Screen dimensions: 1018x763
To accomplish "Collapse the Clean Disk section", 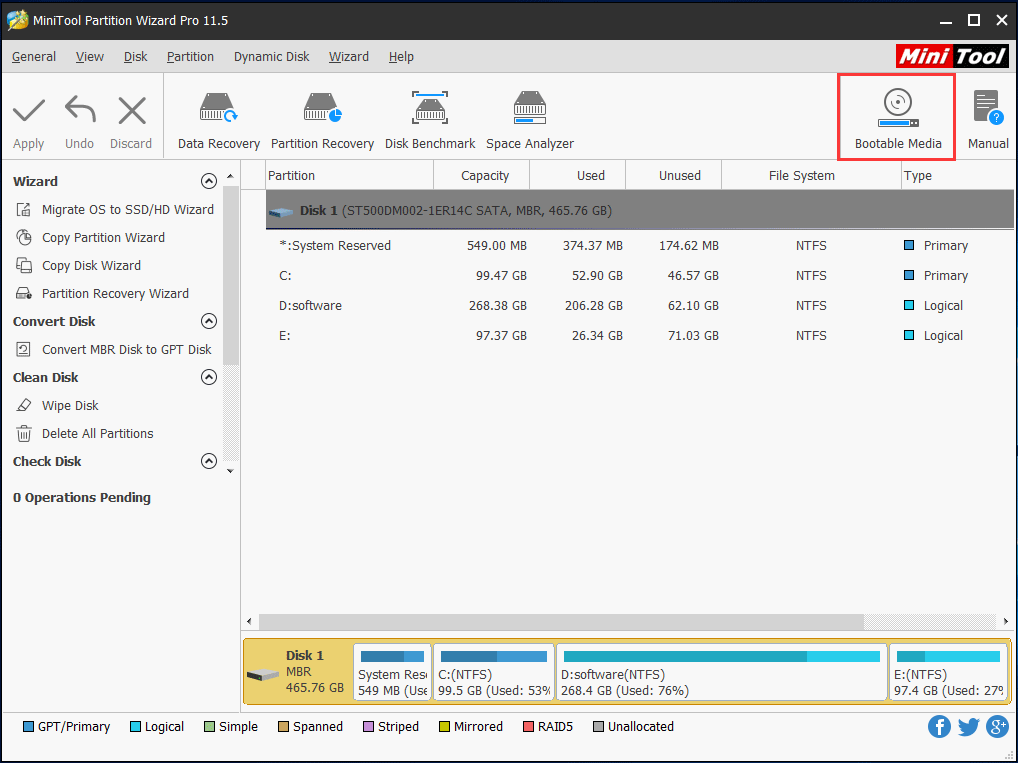I will 208,377.
